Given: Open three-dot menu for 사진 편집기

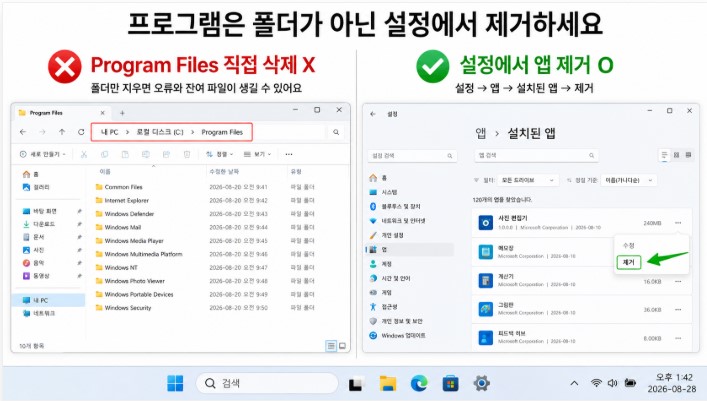Looking at the screenshot, I should pos(678,223).
